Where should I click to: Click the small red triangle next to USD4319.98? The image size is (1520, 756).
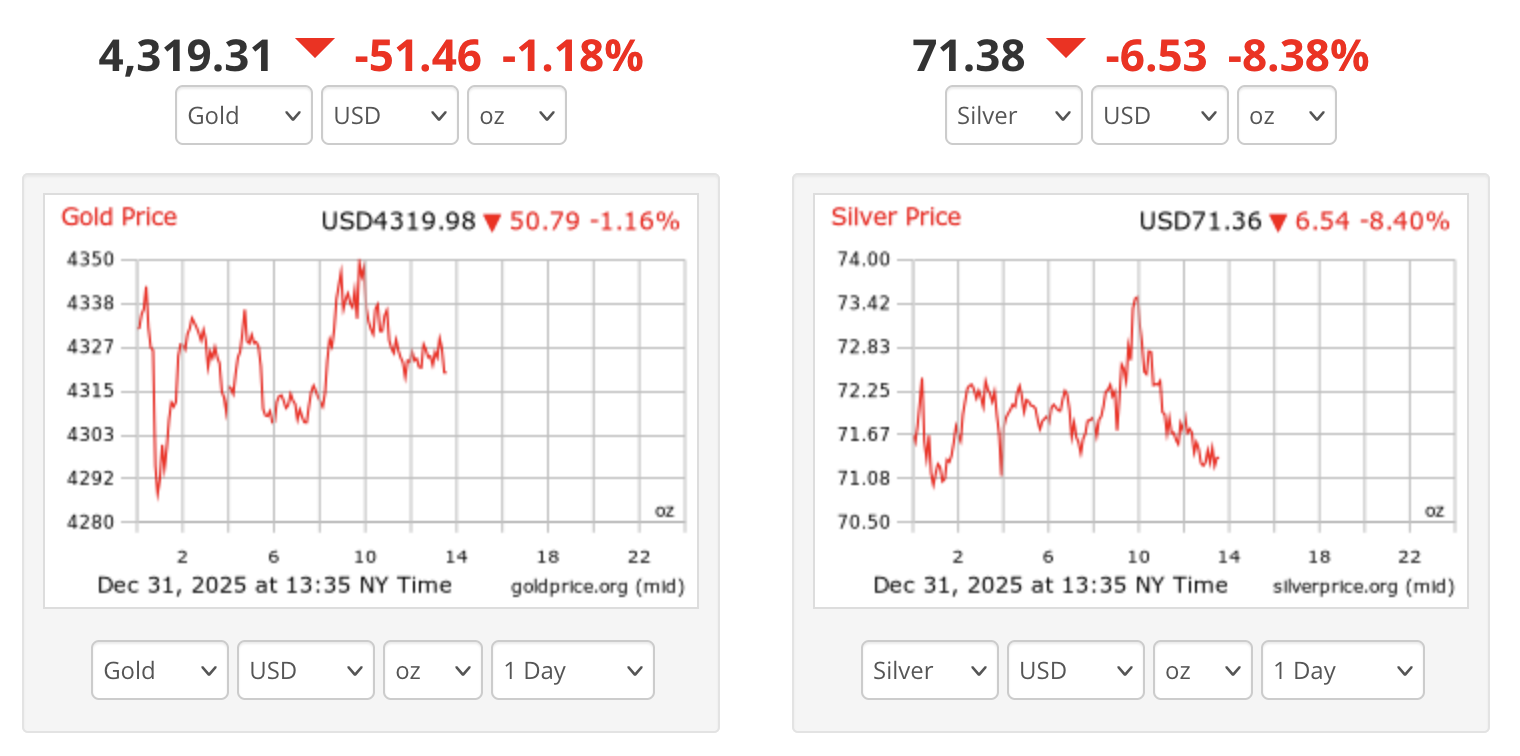[491, 222]
